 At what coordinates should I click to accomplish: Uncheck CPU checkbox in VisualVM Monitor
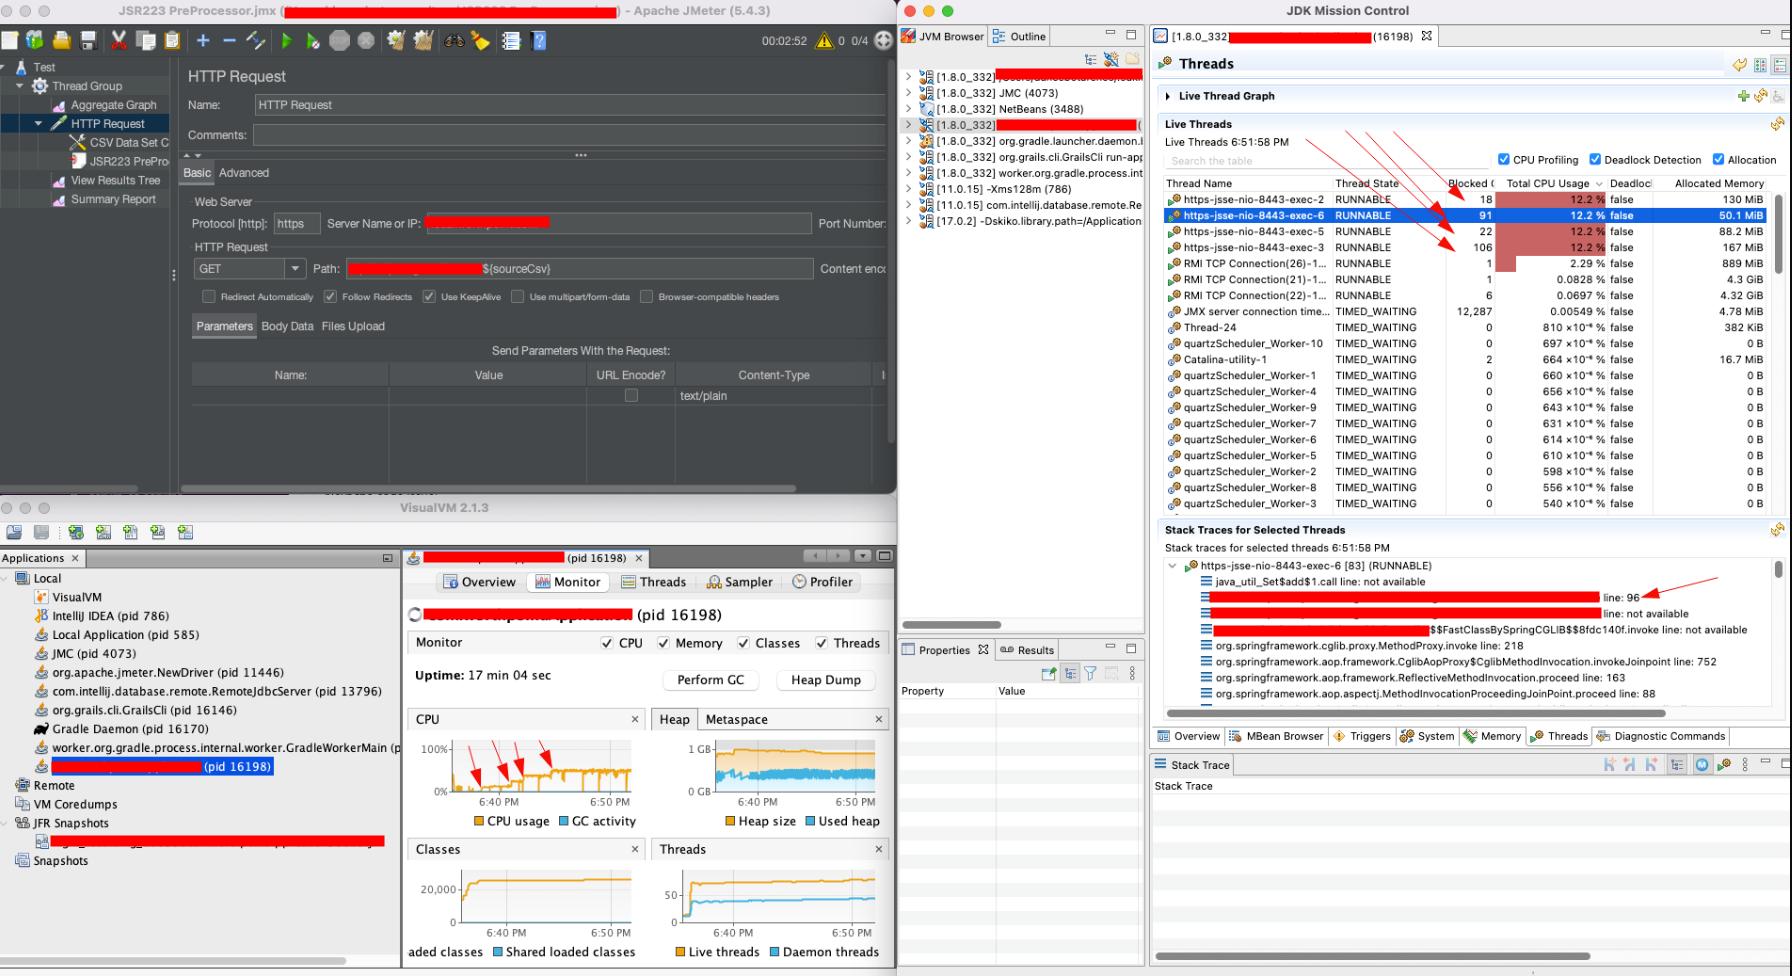607,643
